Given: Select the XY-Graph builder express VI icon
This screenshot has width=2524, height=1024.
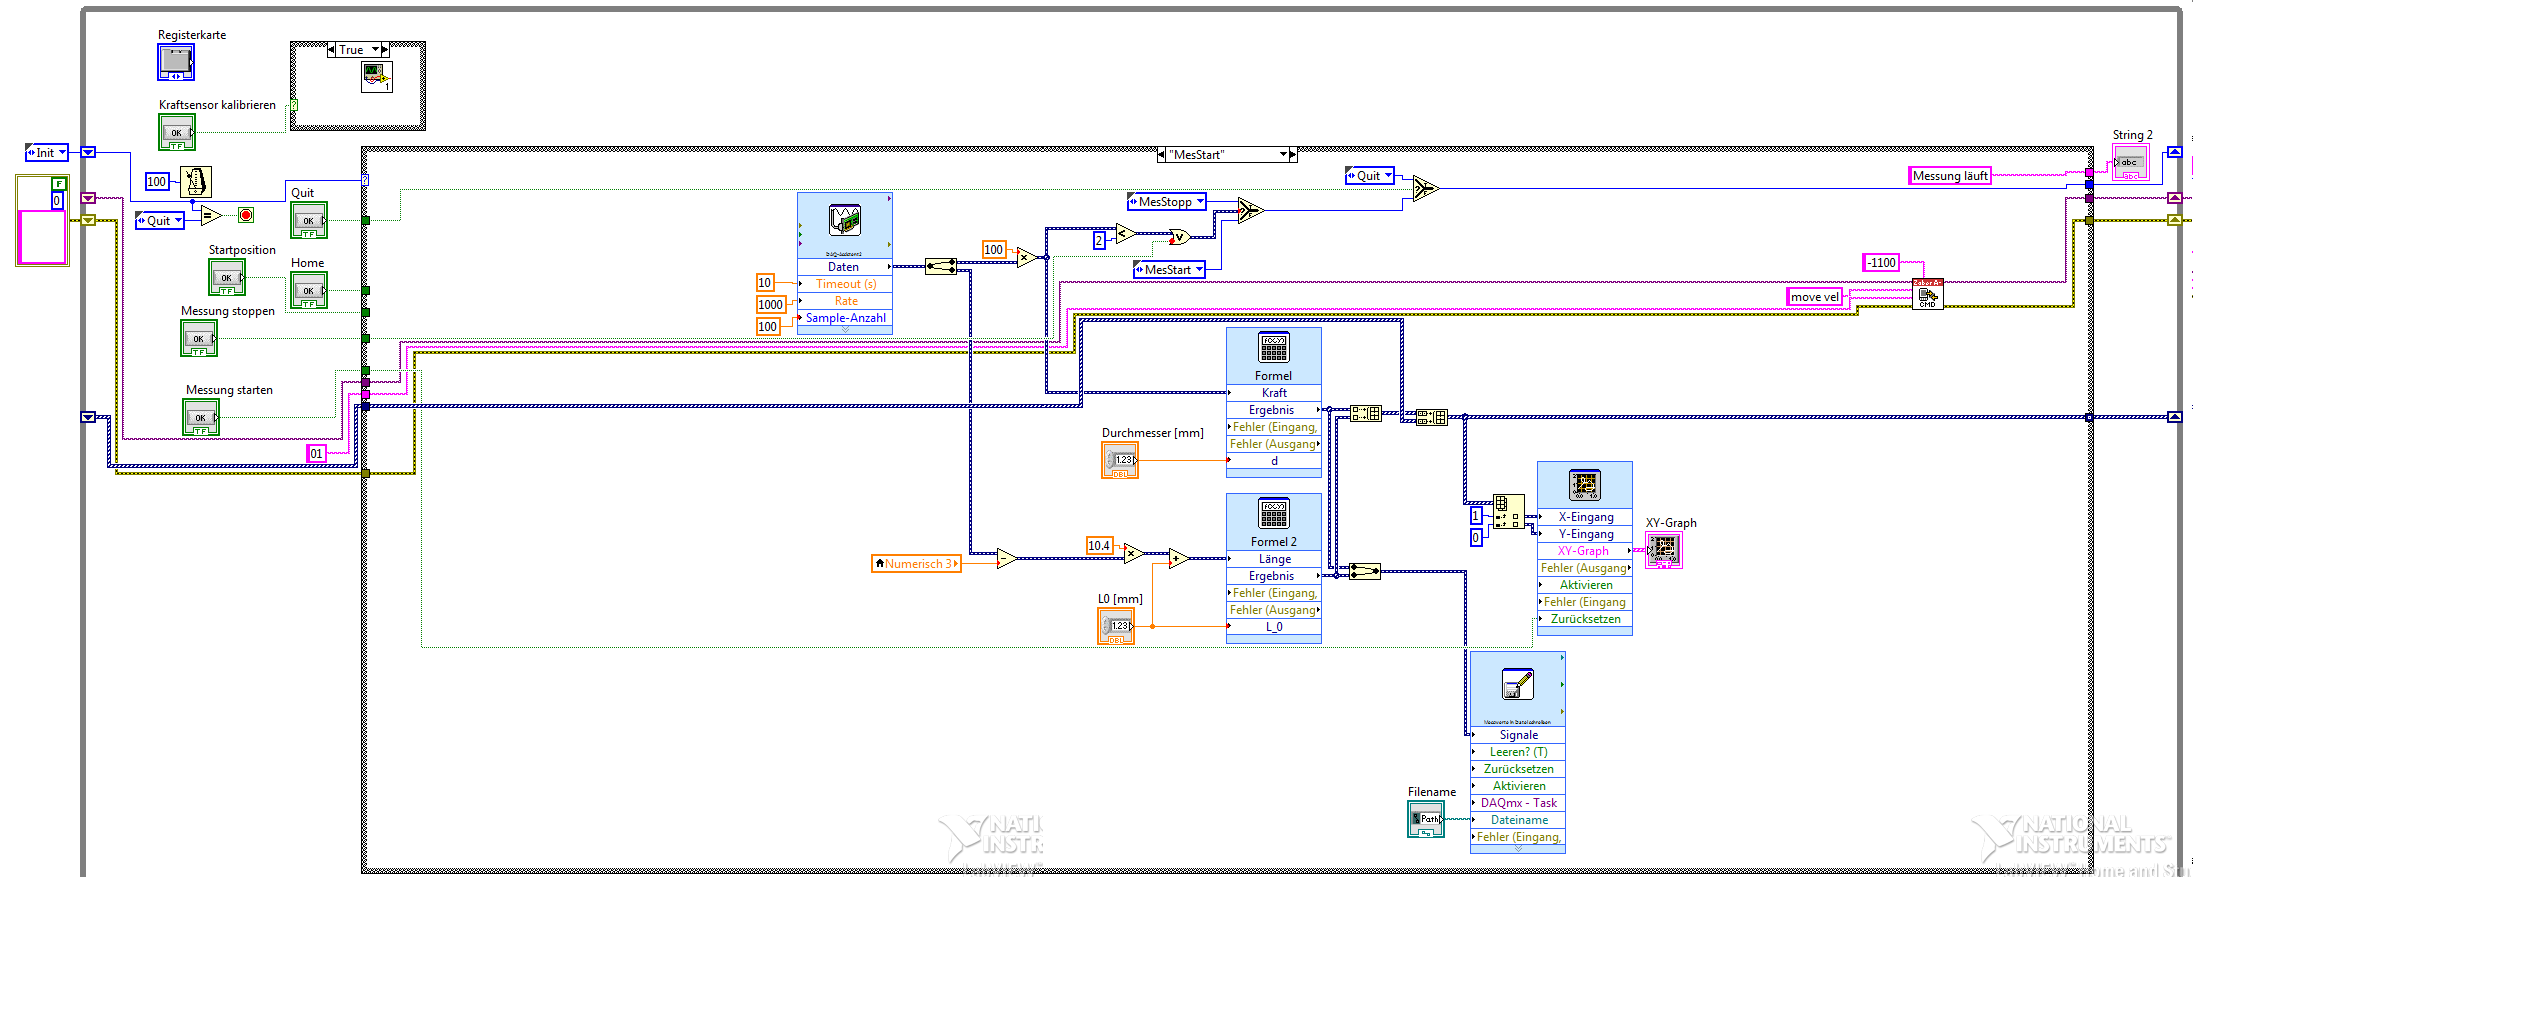Looking at the screenshot, I should 1585,485.
